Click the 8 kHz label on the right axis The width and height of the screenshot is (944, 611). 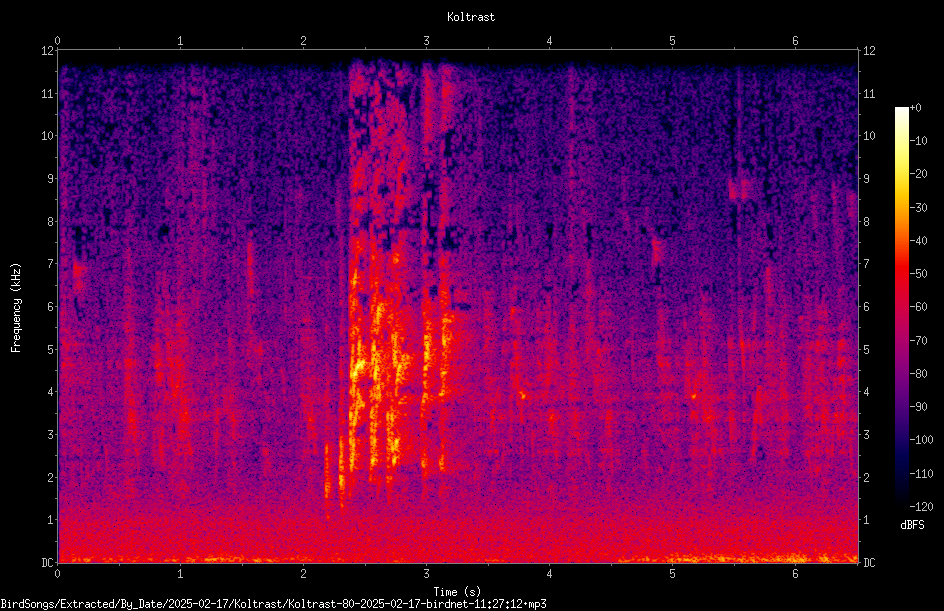click(x=866, y=222)
